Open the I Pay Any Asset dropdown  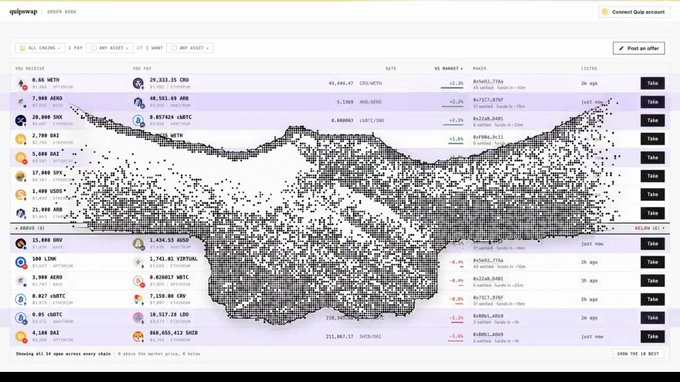(x=110, y=48)
